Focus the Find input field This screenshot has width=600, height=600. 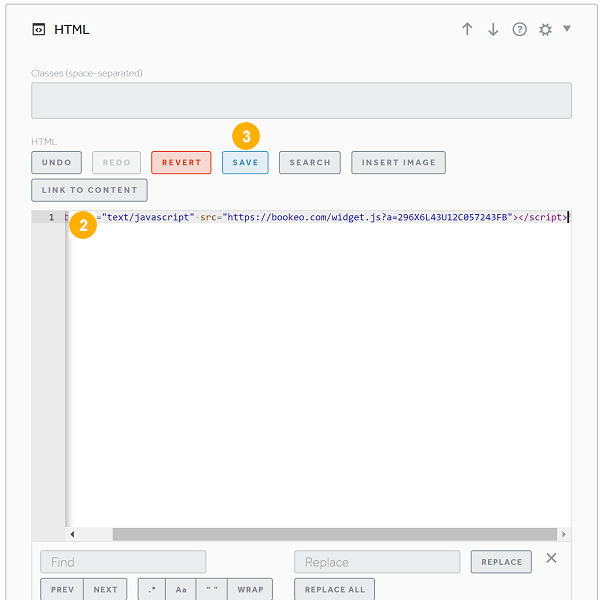123,562
